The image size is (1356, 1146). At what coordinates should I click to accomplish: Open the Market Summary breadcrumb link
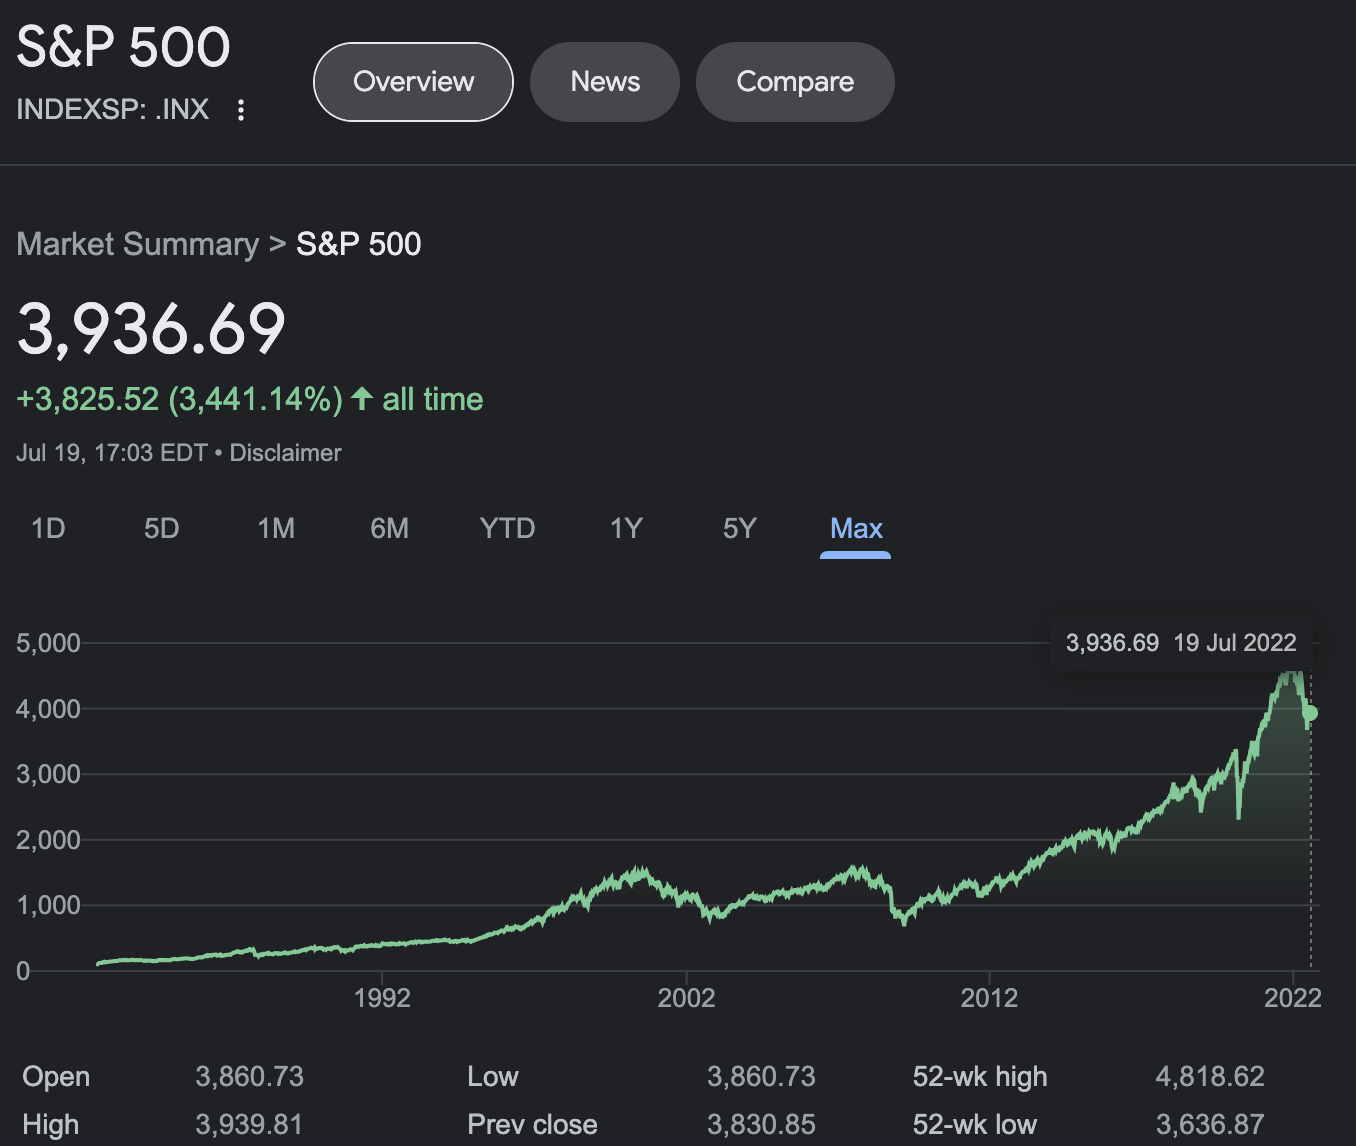(x=138, y=244)
